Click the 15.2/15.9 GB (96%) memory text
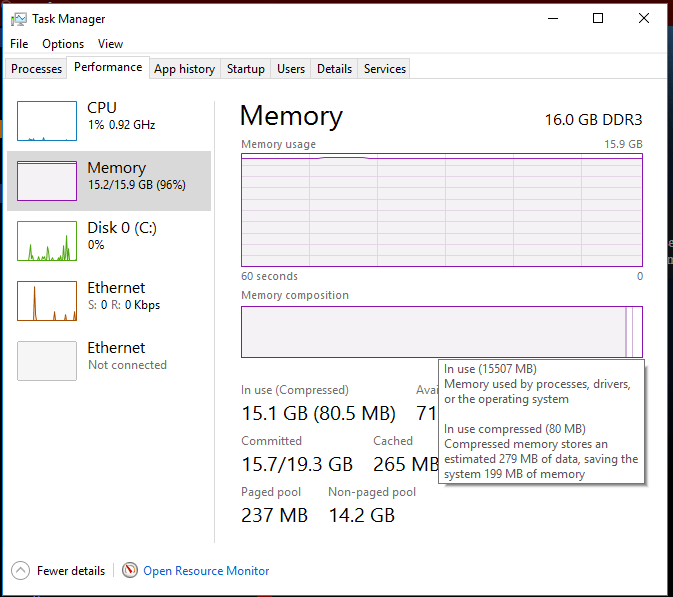Viewport: 673px width, 597px height. click(x=136, y=185)
